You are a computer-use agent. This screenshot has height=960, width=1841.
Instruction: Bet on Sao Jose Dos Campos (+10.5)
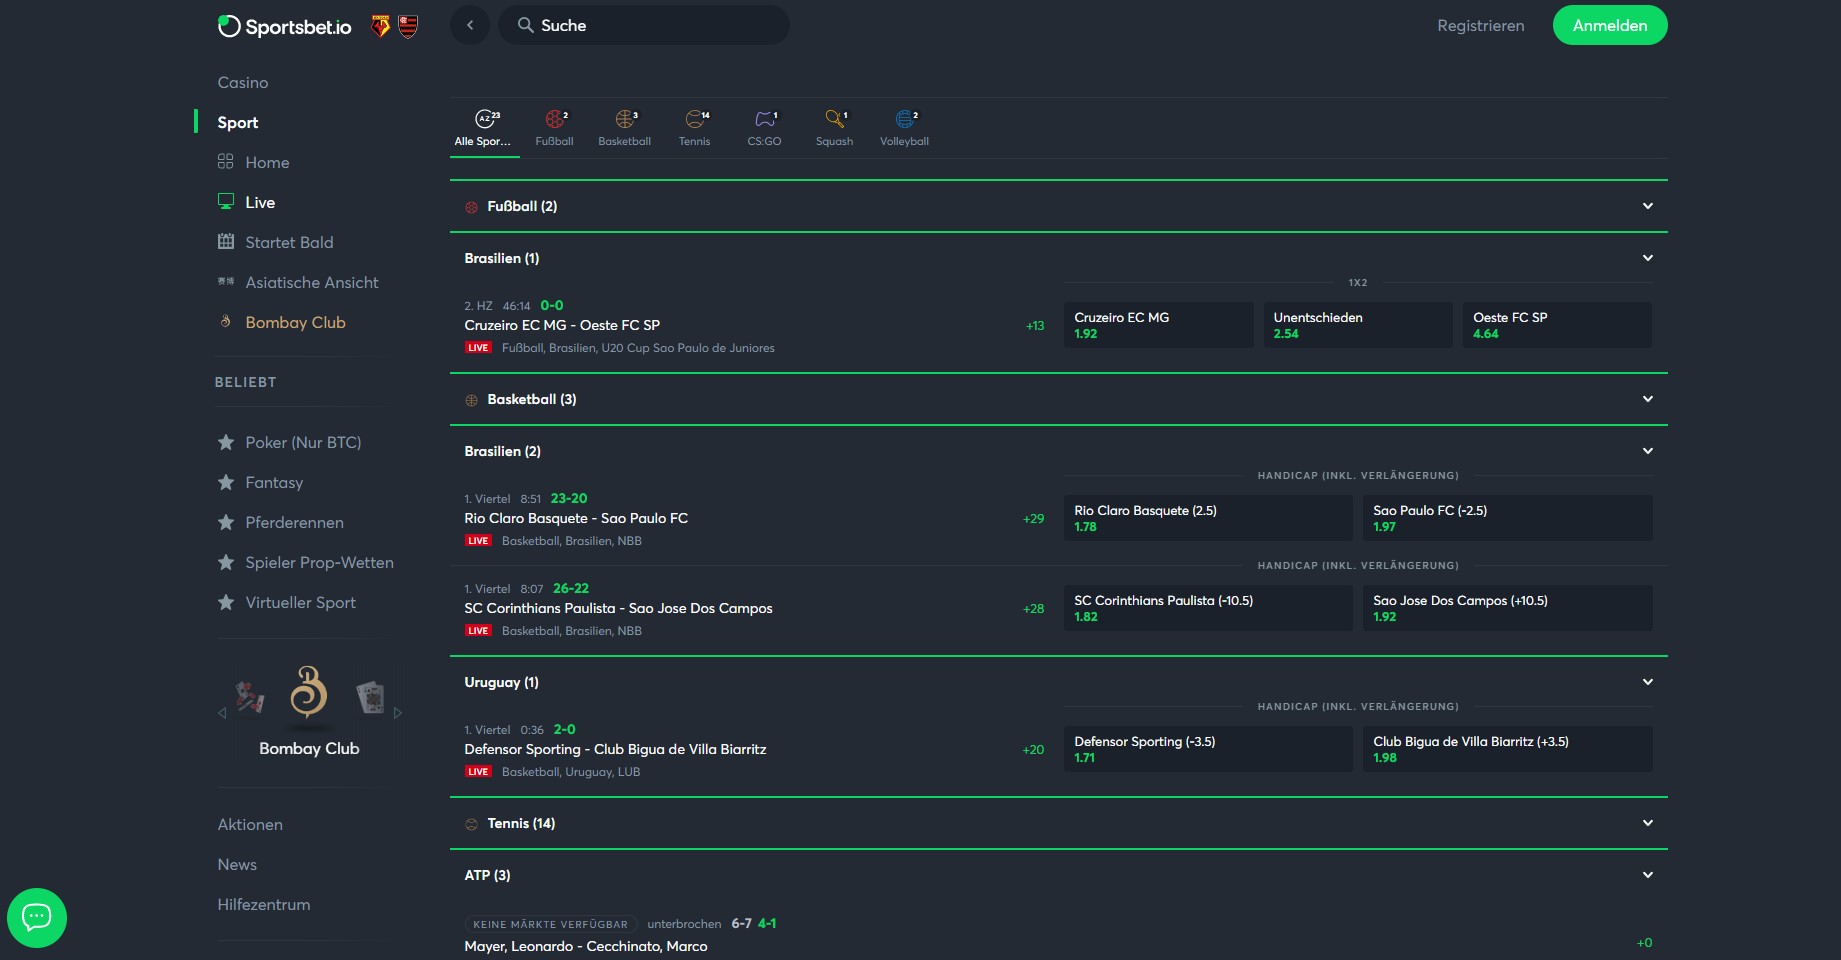click(1507, 608)
